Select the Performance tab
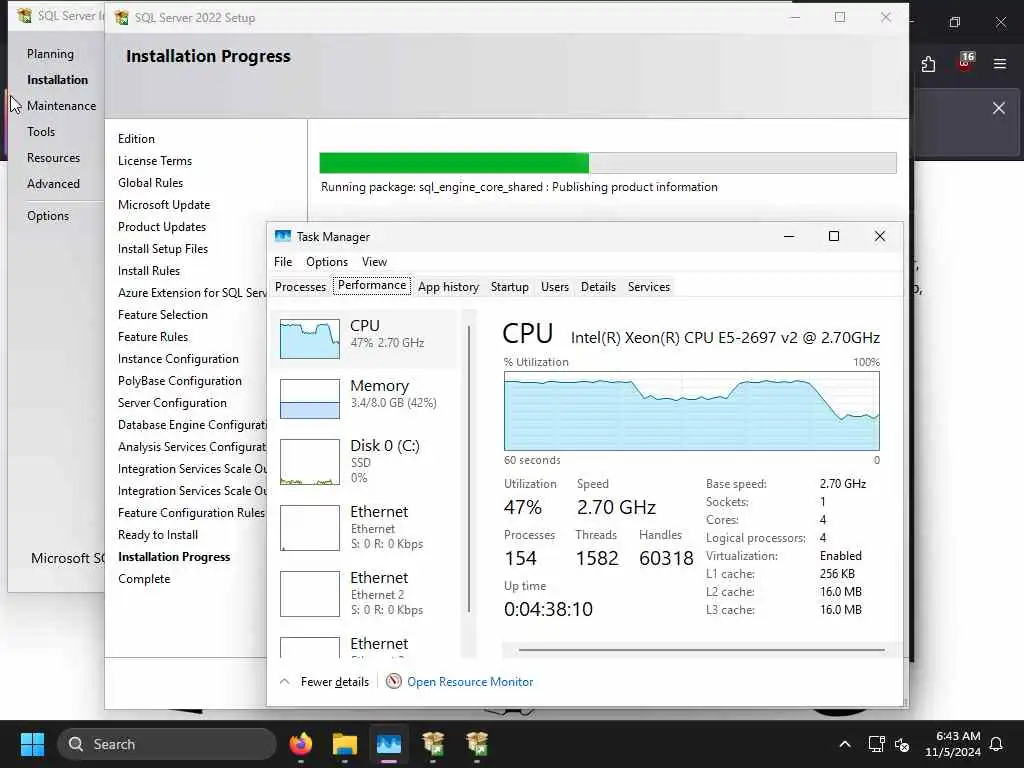This screenshot has height=768, width=1024. coord(372,285)
